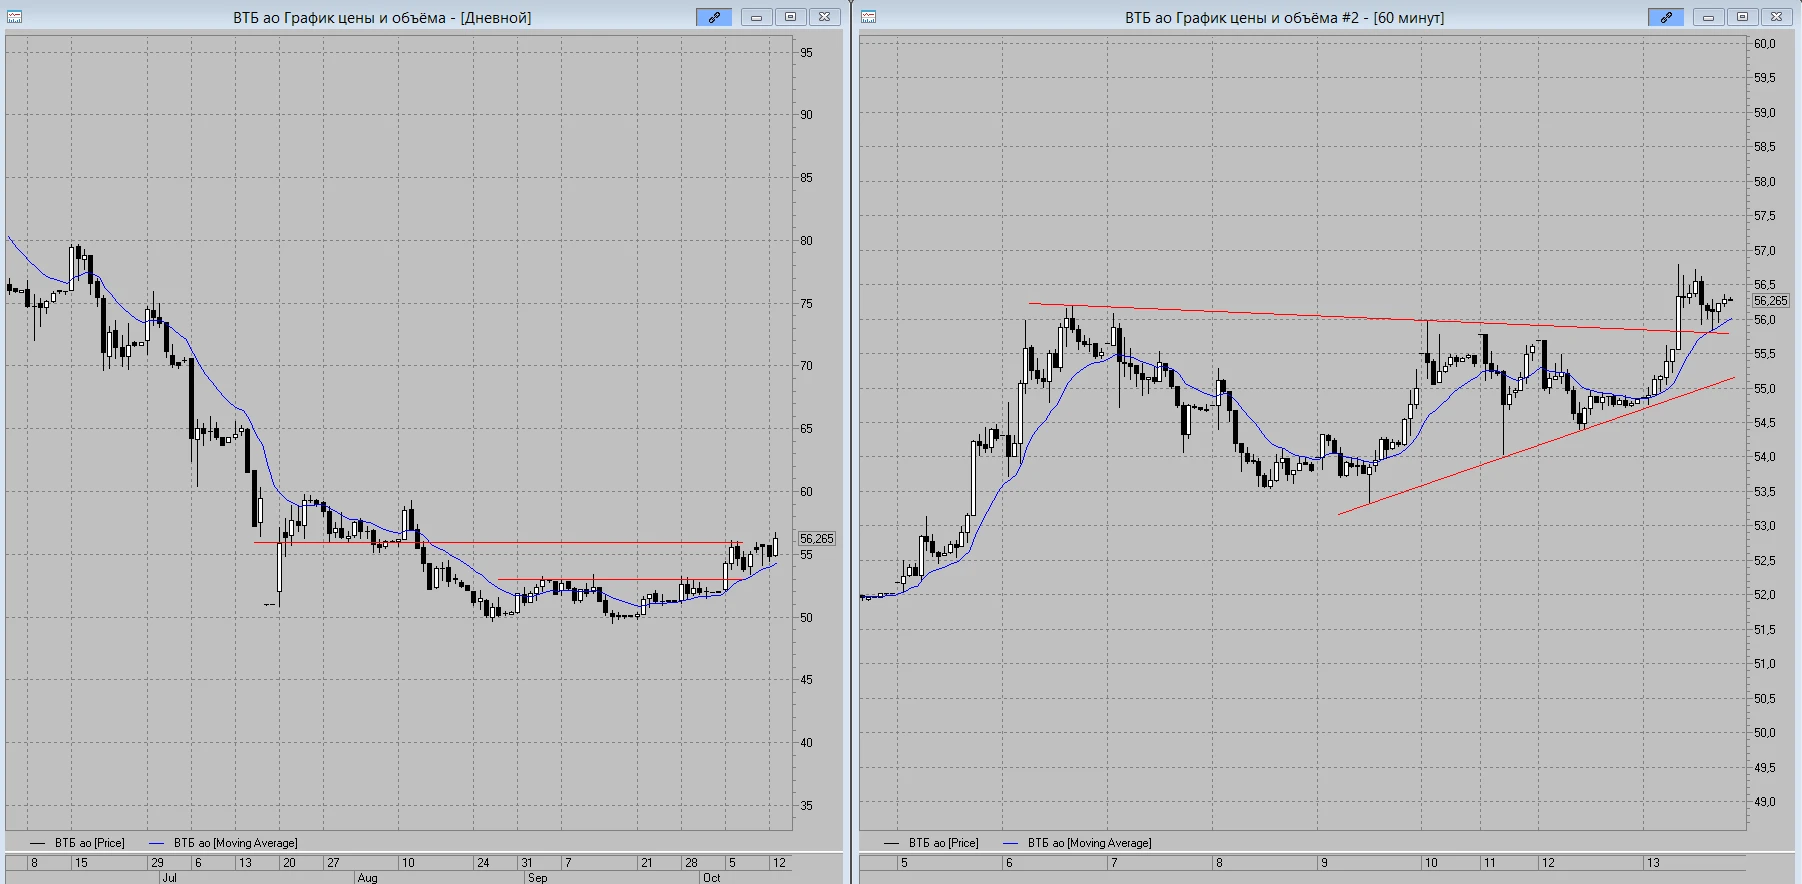
Task: Click the 60,0 level on the 60-minute price axis
Action: (x=1765, y=44)
